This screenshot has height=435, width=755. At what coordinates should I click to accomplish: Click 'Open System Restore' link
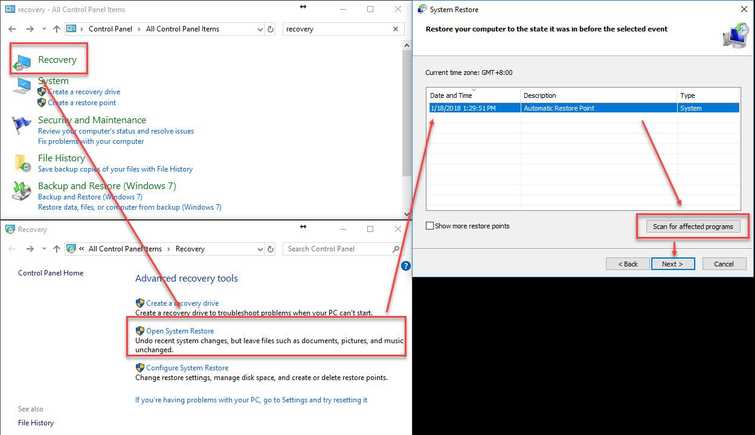pyautogui.click(x=180, y=331)
